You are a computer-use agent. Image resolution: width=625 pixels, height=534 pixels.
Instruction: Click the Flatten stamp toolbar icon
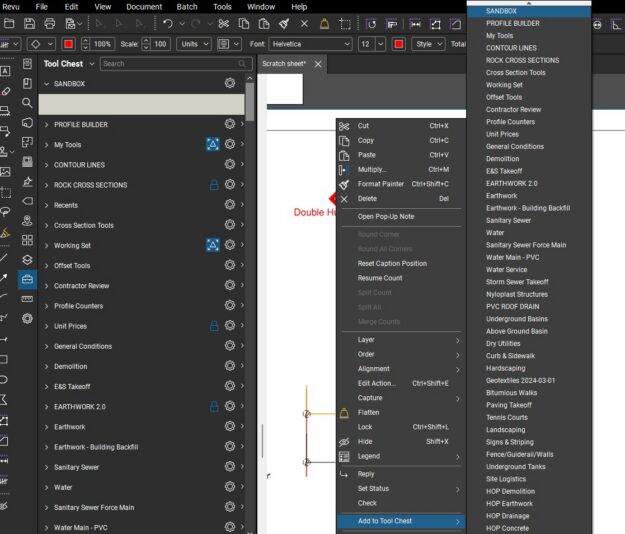click(x=324, y=24)
